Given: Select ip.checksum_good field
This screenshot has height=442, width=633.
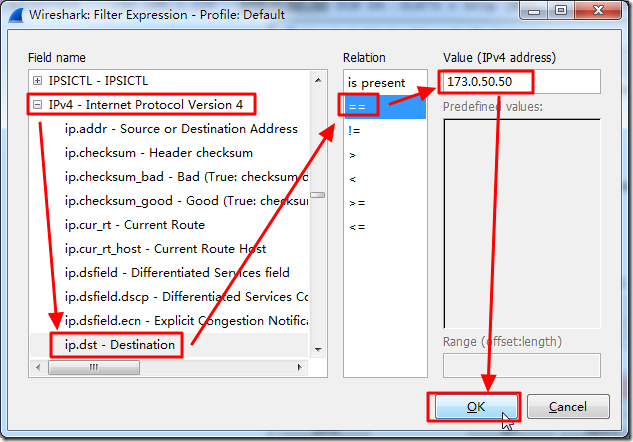Looking at the screenshot, I should 186,201.
